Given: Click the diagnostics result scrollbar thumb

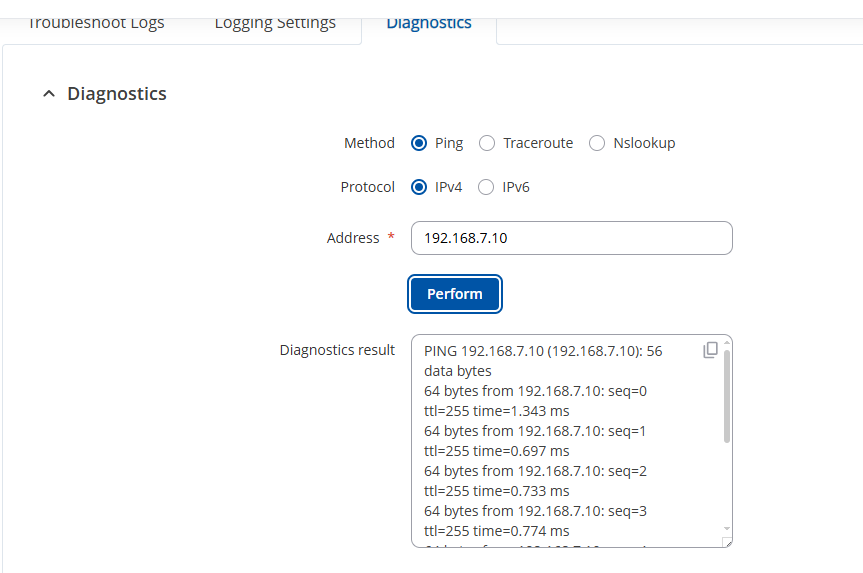Looking at the screenshot, I should (727, 395).
